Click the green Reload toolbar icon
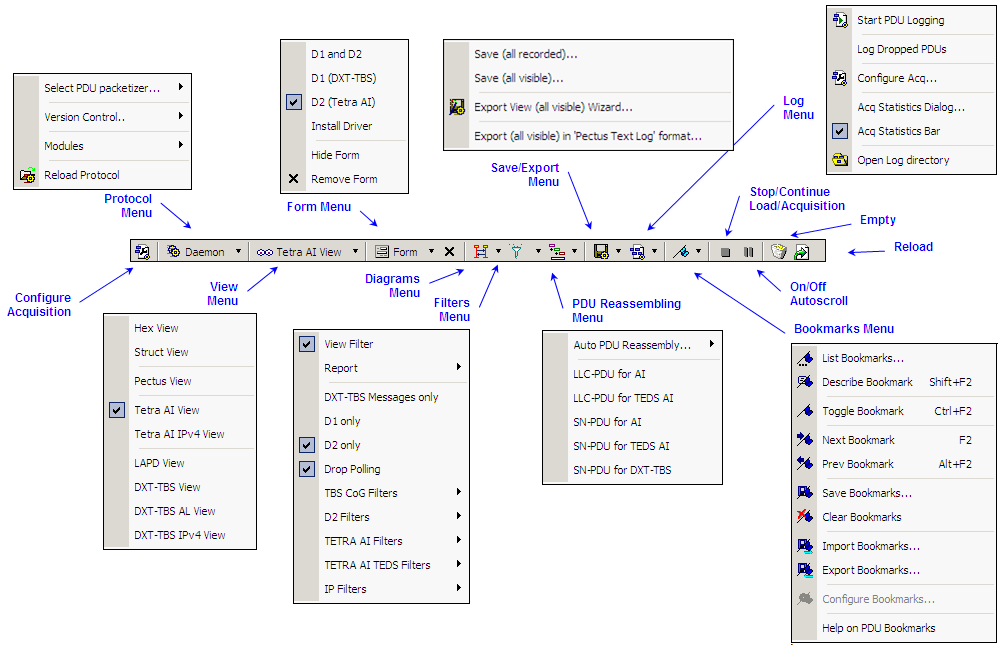 click(801, 252)
